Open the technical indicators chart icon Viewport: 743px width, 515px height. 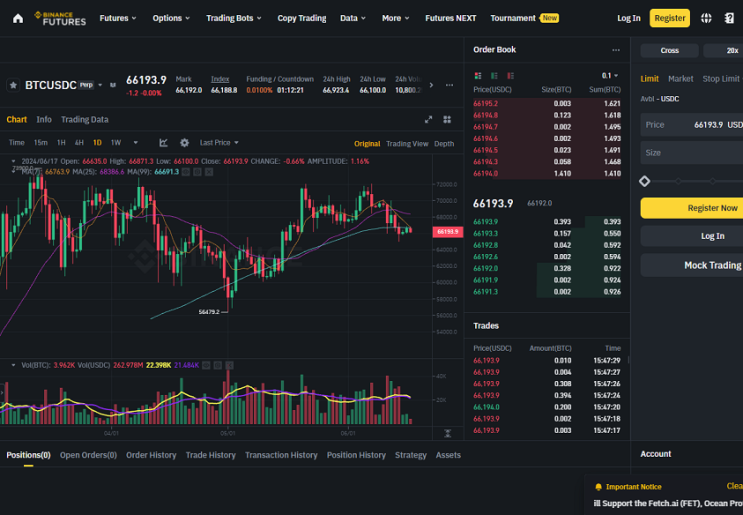163,143
